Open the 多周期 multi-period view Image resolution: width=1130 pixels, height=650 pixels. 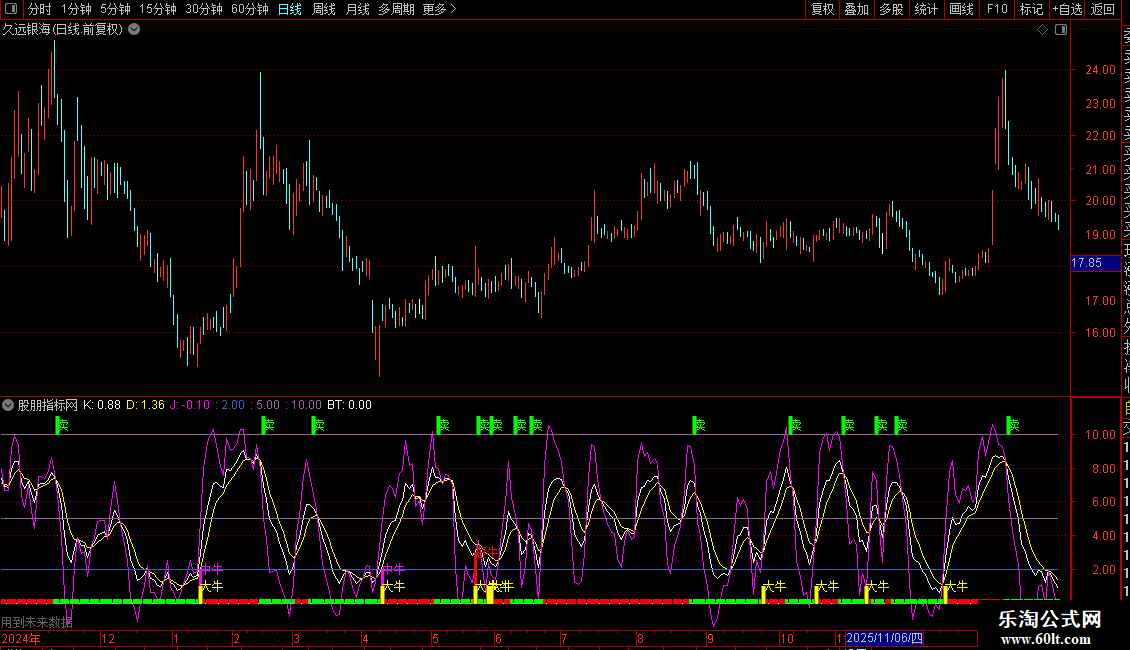pos(396,9)
